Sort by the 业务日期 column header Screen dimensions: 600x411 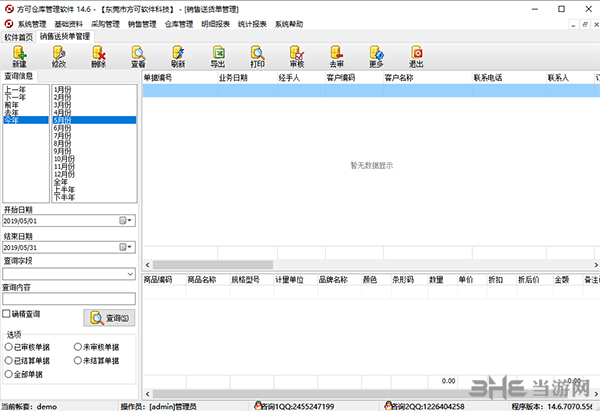[248, 78]
